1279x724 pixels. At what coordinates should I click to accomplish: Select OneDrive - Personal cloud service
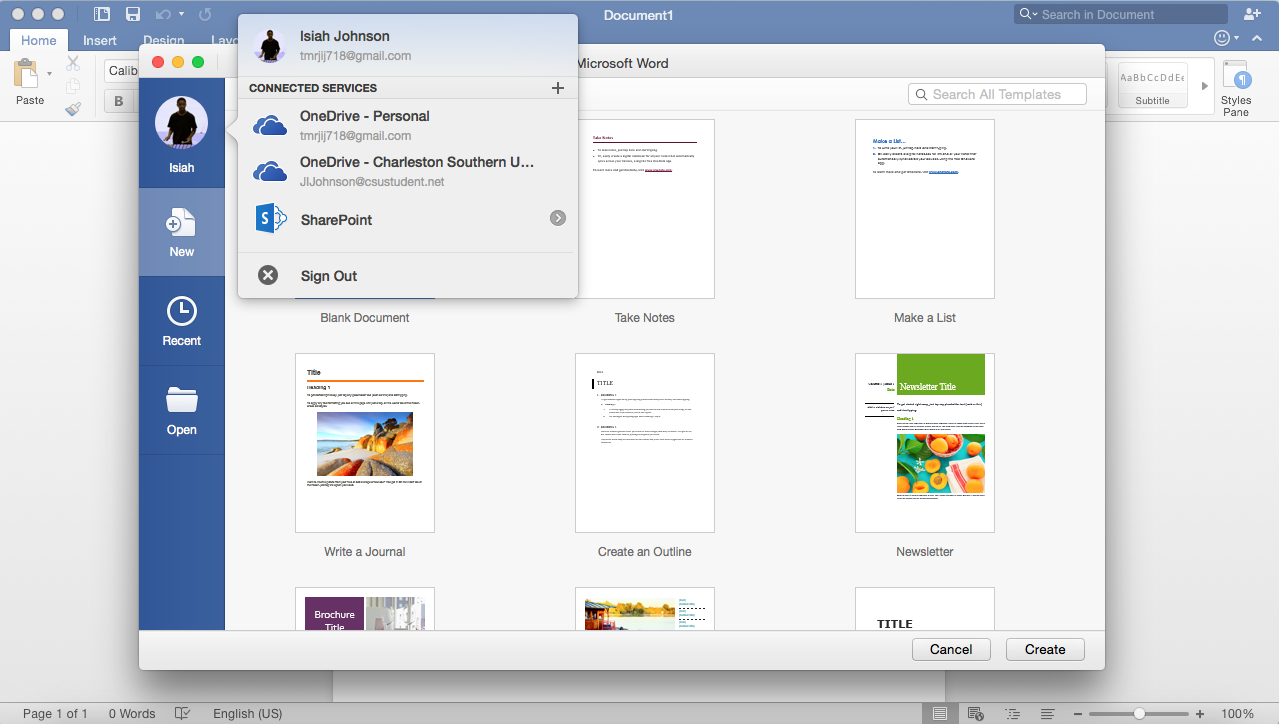(408, 125)
